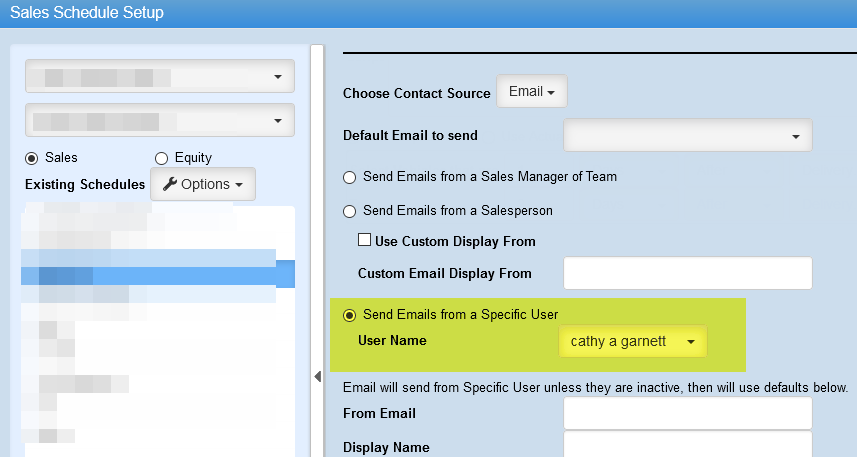The height and width of the screenshot is (457, 857).
Task: Expand the first blurred dropdown in left panel
Action: point(158,77)
